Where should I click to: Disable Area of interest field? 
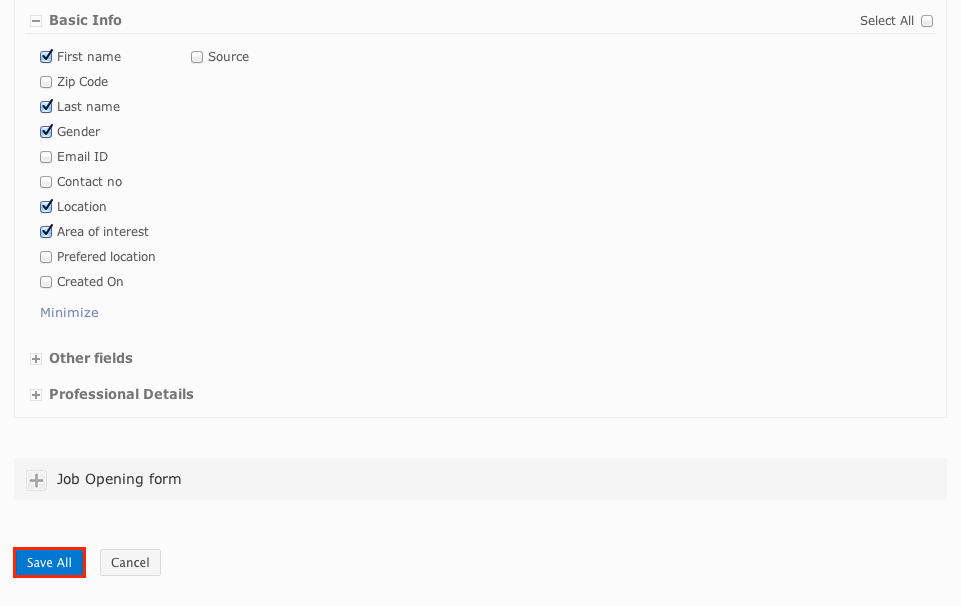click(46, 232)
